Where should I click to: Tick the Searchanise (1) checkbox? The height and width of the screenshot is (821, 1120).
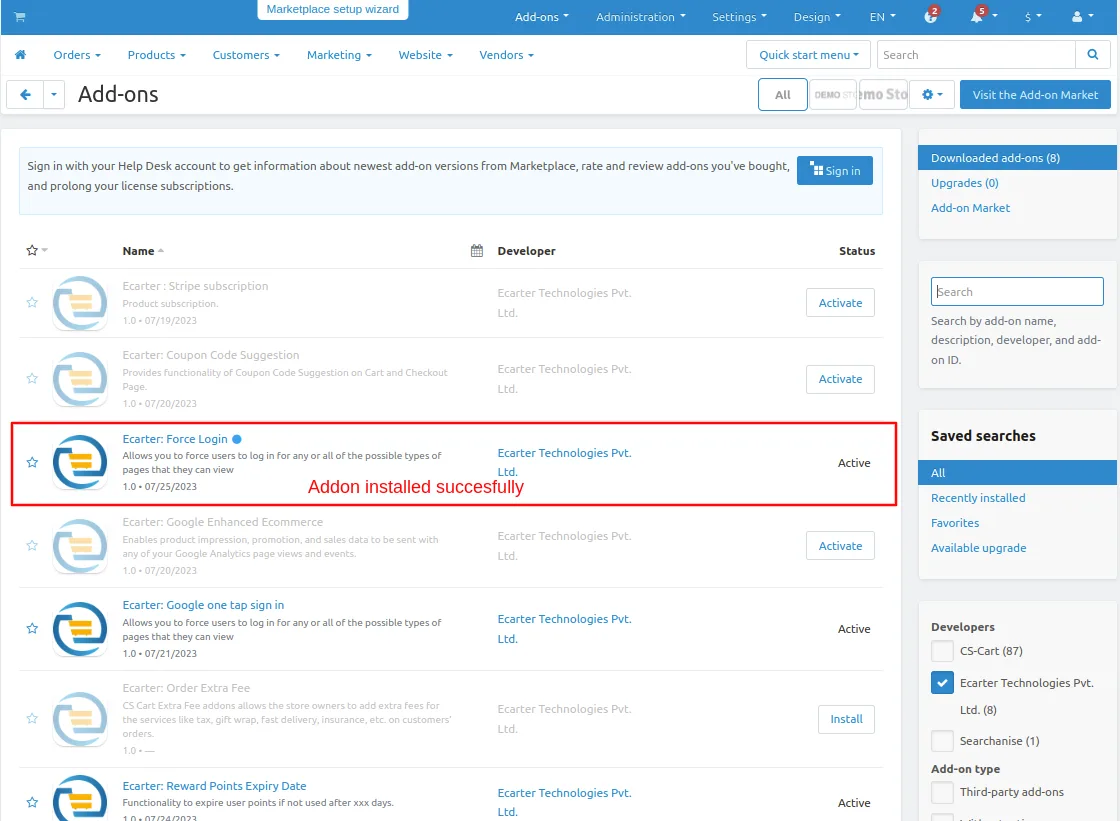point(942,741)
